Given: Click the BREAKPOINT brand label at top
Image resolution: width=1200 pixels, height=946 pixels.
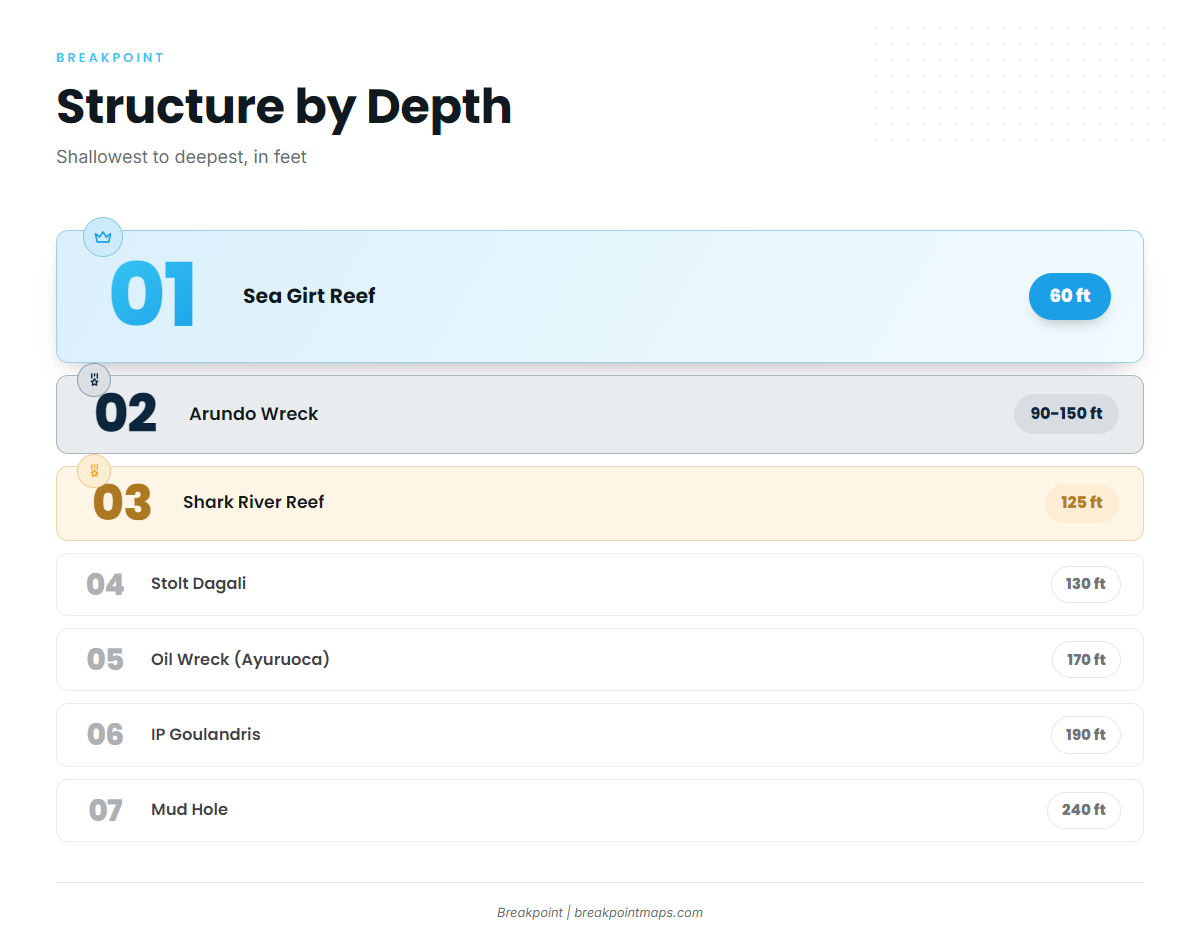Looking at the screenshot, I should click(111, 58).
